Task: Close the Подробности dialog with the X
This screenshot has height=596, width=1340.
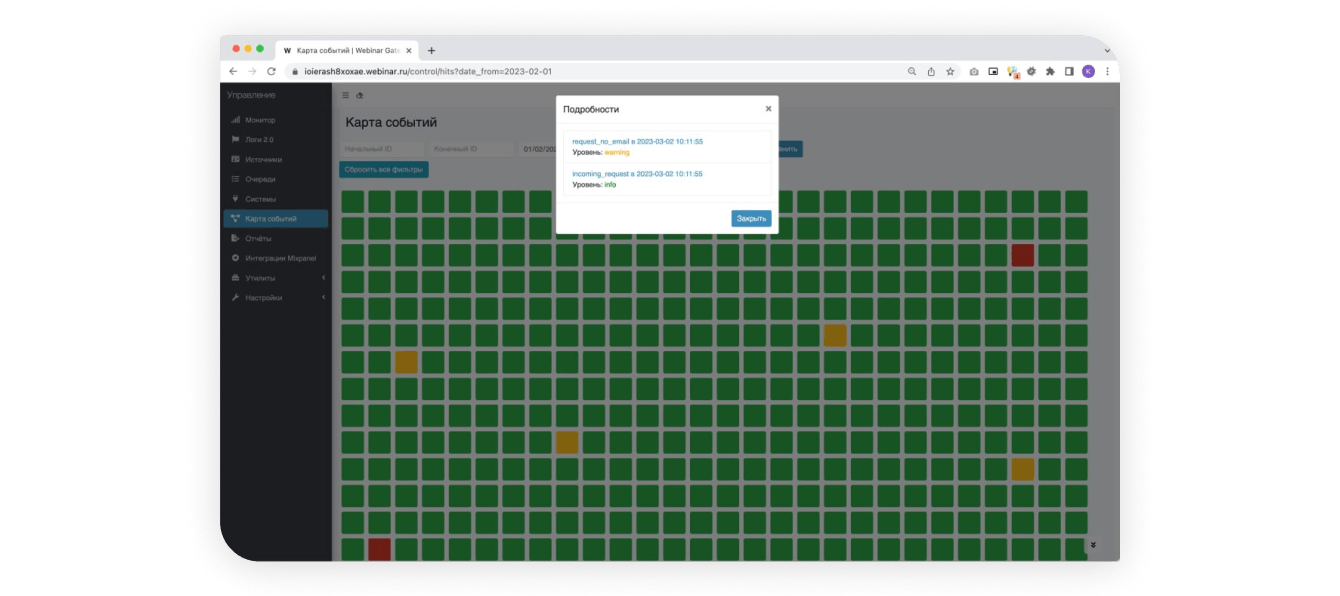Action: point(768,109)
